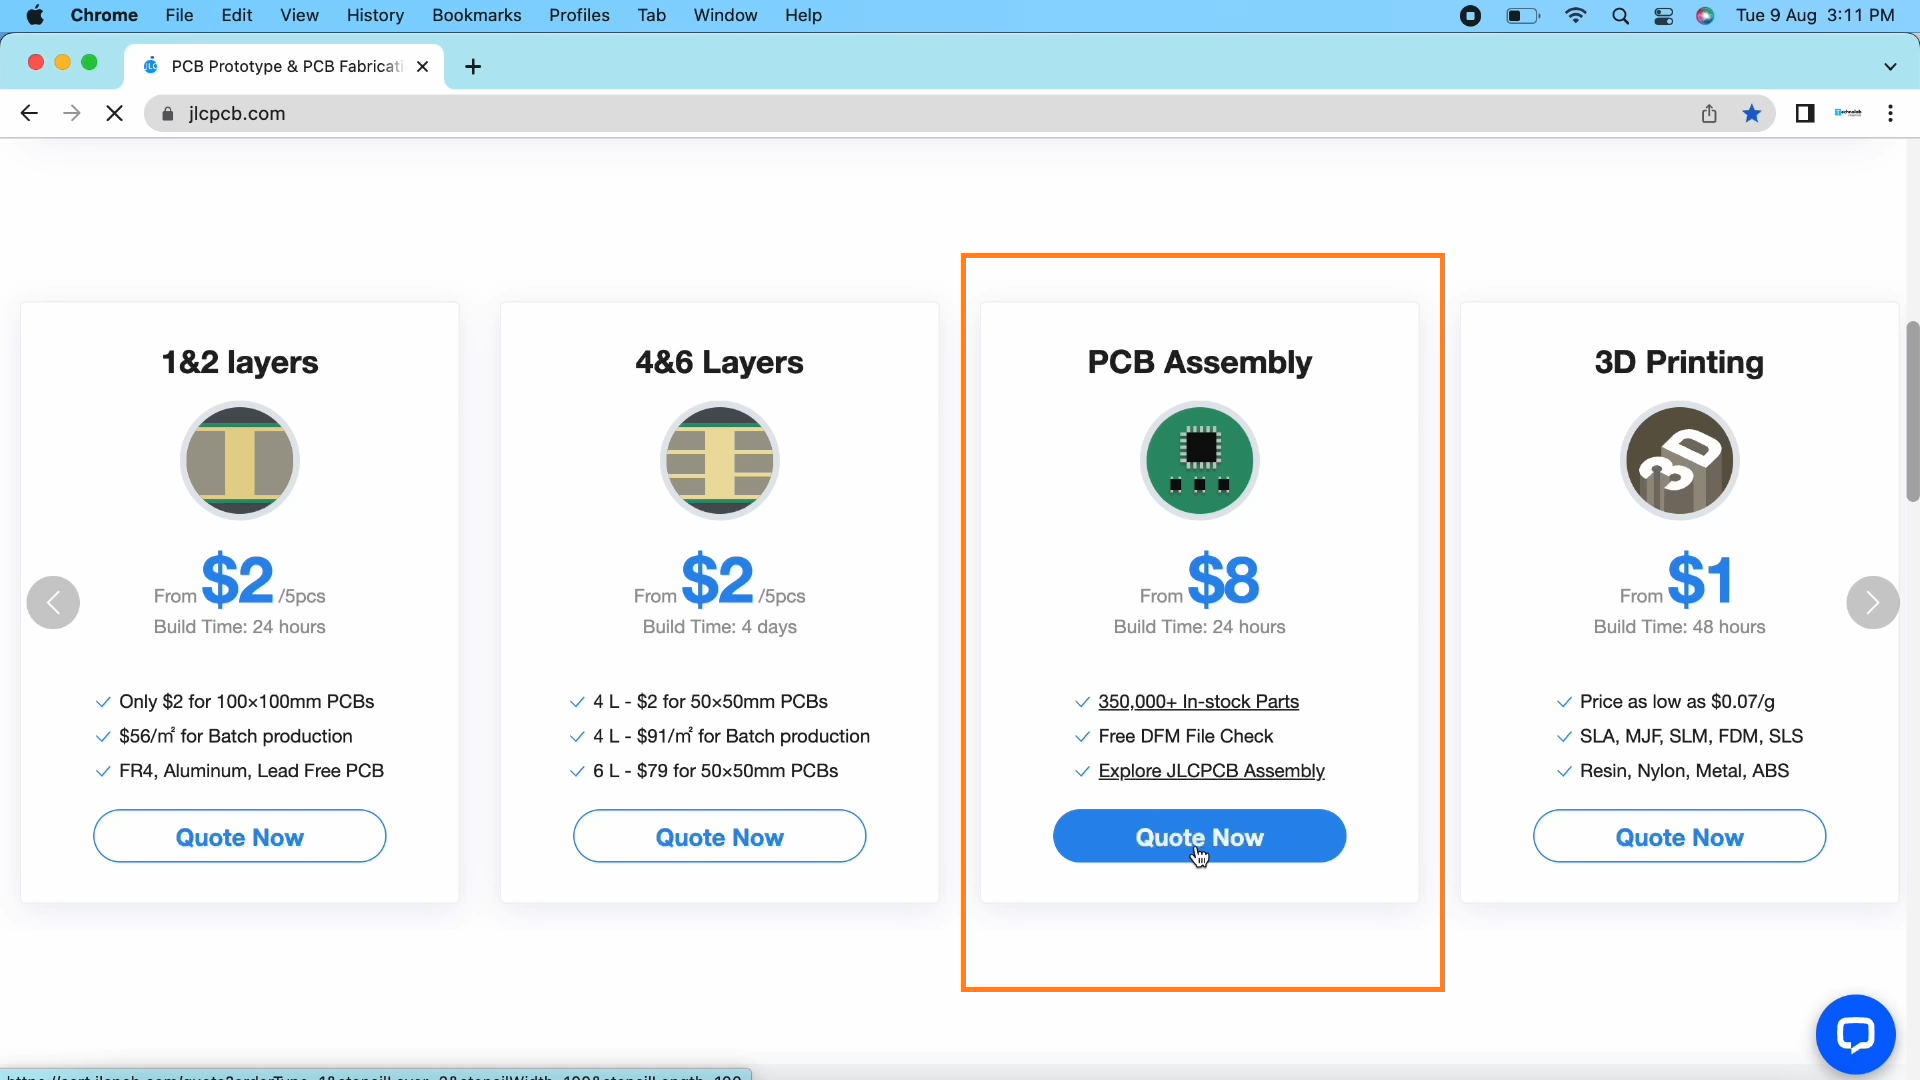
Task: Open the Tab menu
Action: point(652,15)
